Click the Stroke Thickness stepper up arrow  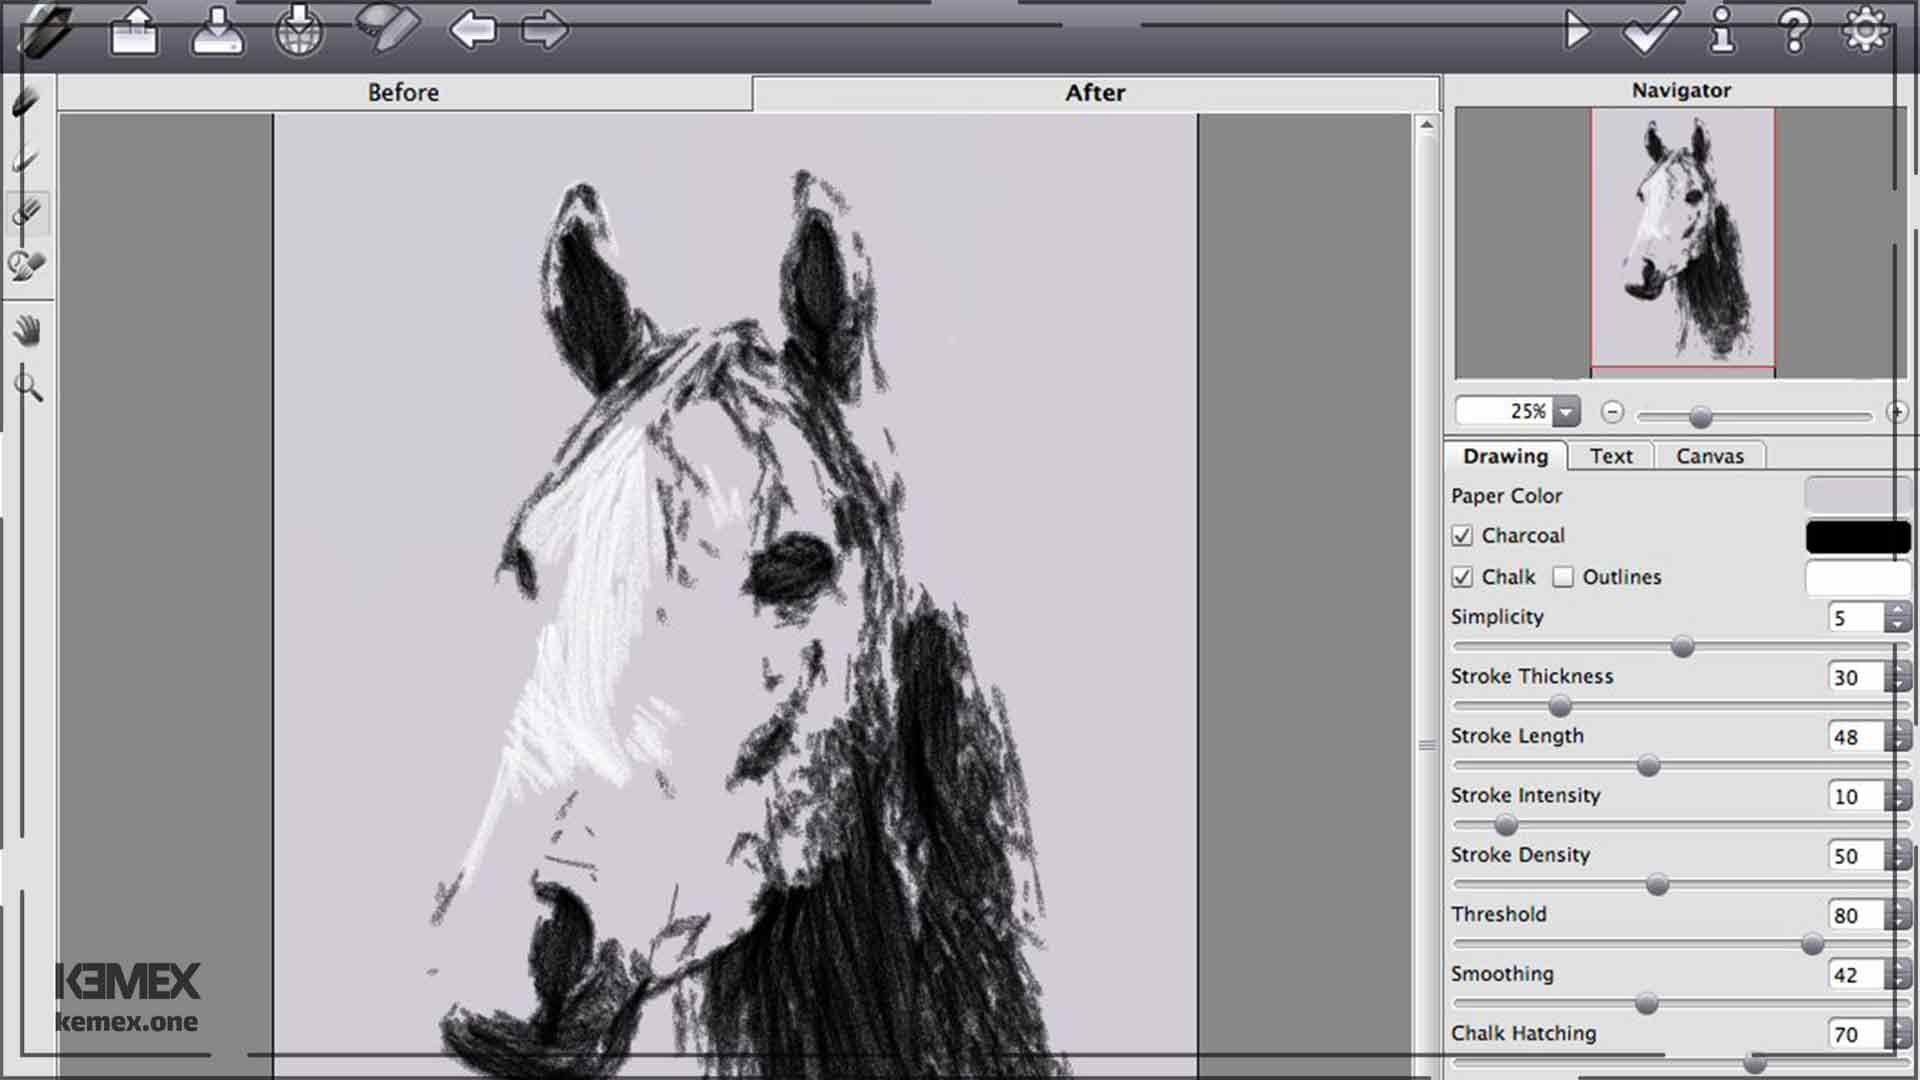(1898, 669)
